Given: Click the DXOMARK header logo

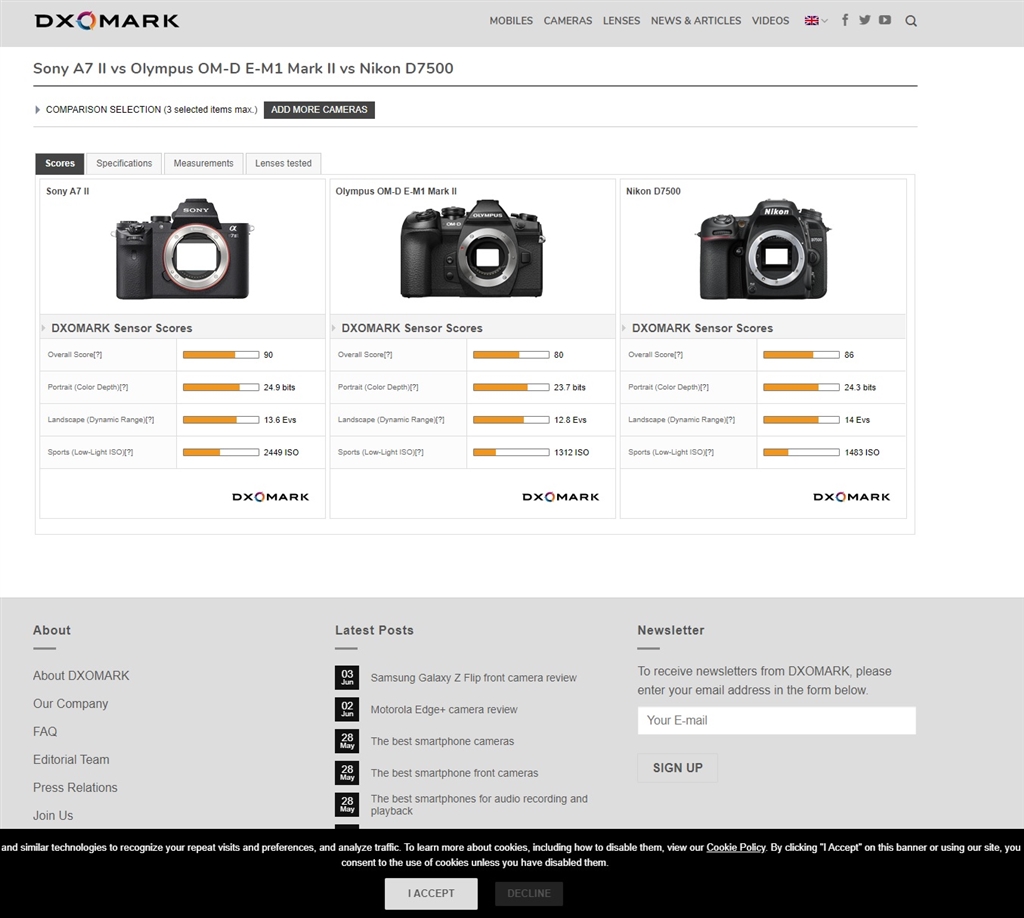Looking at the screenshot, I should point(107,21).
